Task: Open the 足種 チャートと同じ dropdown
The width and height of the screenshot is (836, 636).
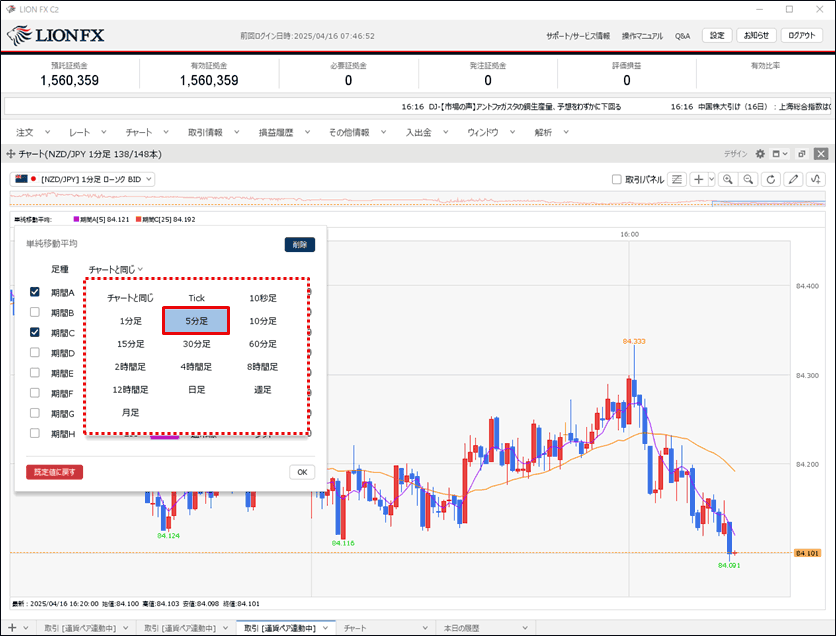Action: [x=116, y=270]
